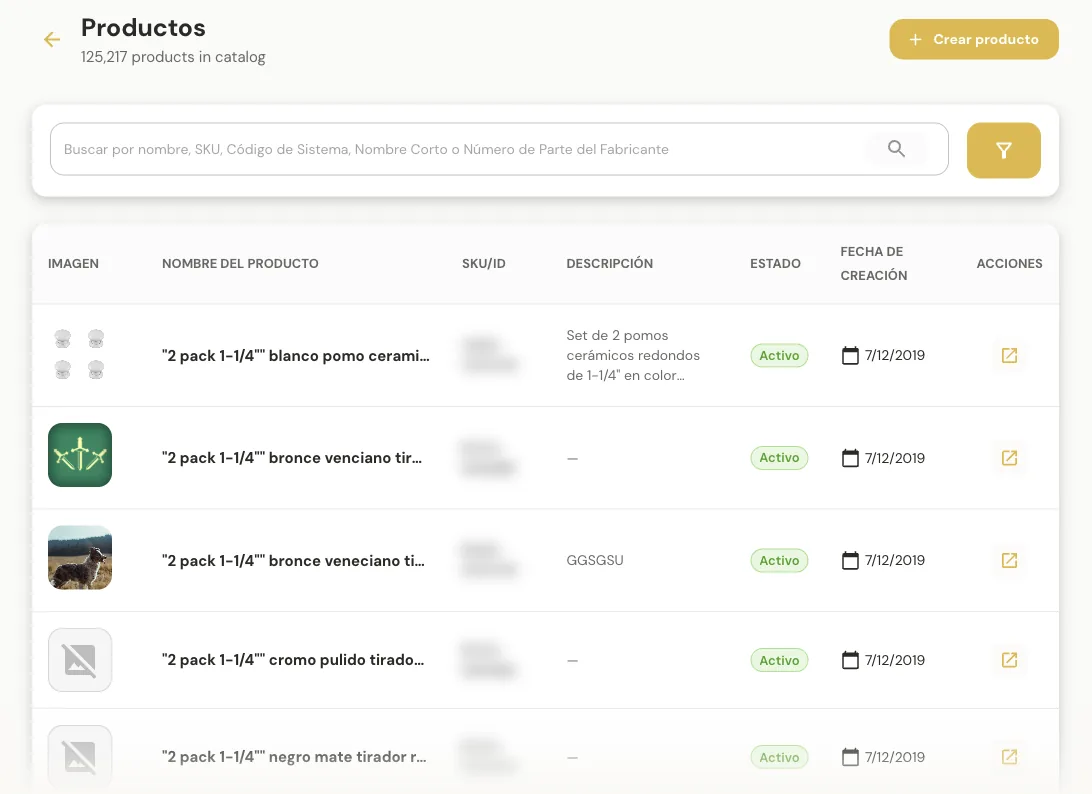The height and width of the screenshot is (794, 1092).
Task: Click the NOMBRE DEL PRODUCTO column header
Action: coord(240,263)
